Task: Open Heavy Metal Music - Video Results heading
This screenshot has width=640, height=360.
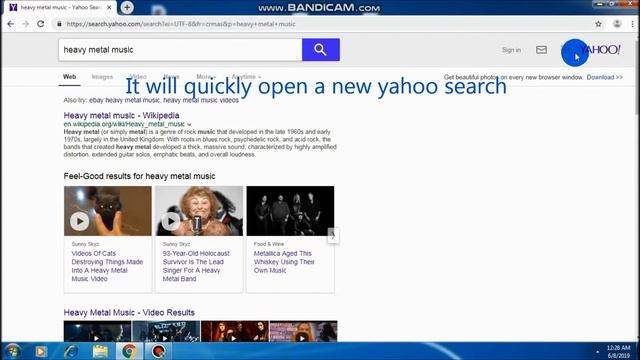Action: [x=129, y=313]
